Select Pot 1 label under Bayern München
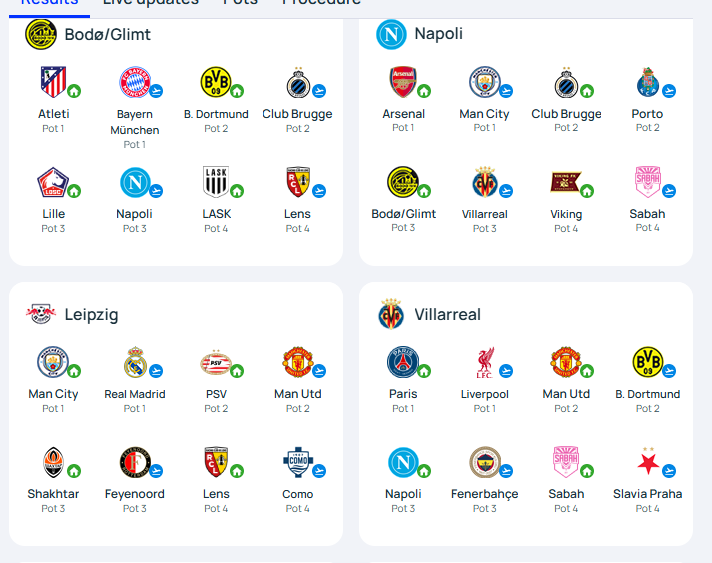The height and width of the screenshot is (563, 712). 134,144
